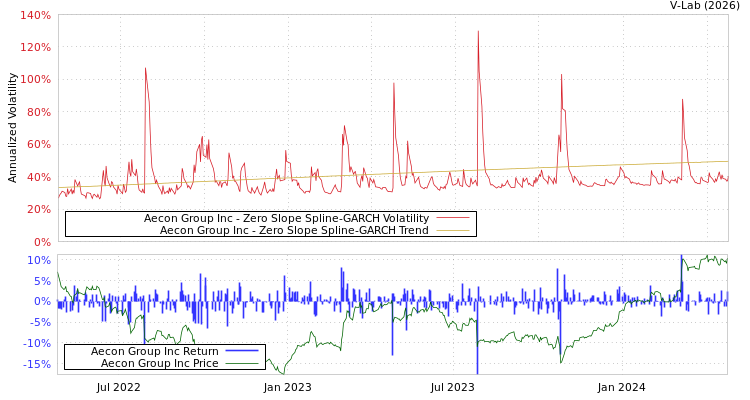
Task: Click the 100% tick label on volatility axis
Action: tap(35, 80)
